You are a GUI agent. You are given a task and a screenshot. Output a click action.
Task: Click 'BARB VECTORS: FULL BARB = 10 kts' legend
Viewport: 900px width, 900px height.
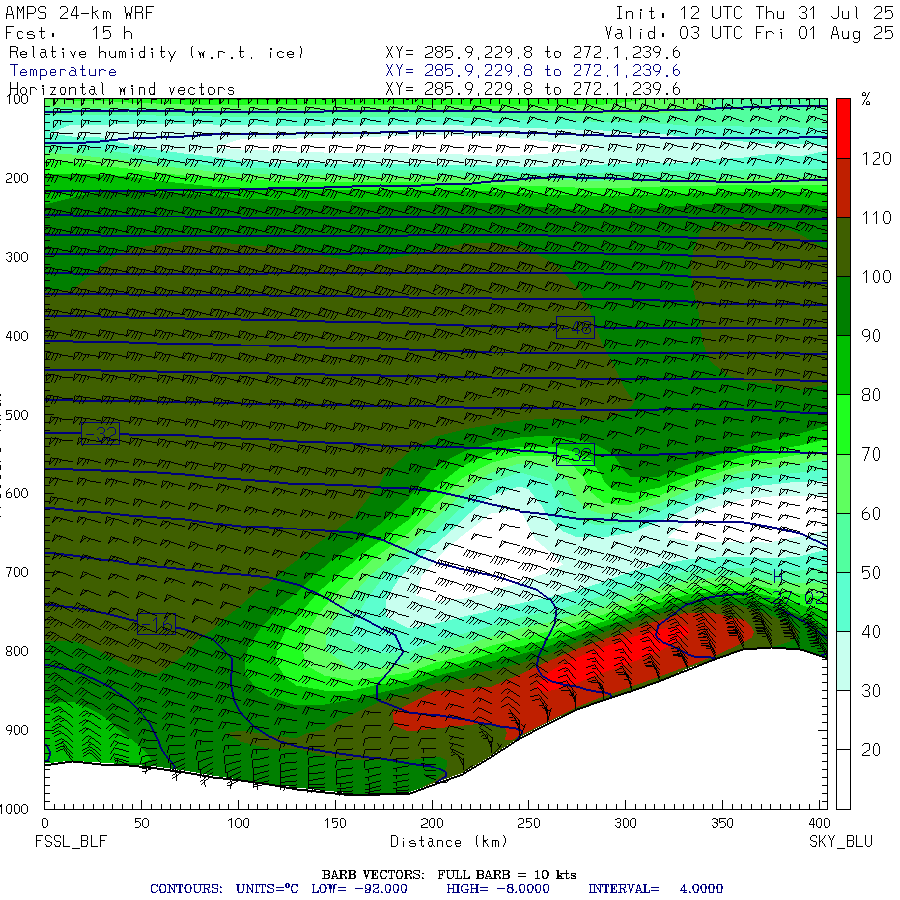tap(449, 875)
